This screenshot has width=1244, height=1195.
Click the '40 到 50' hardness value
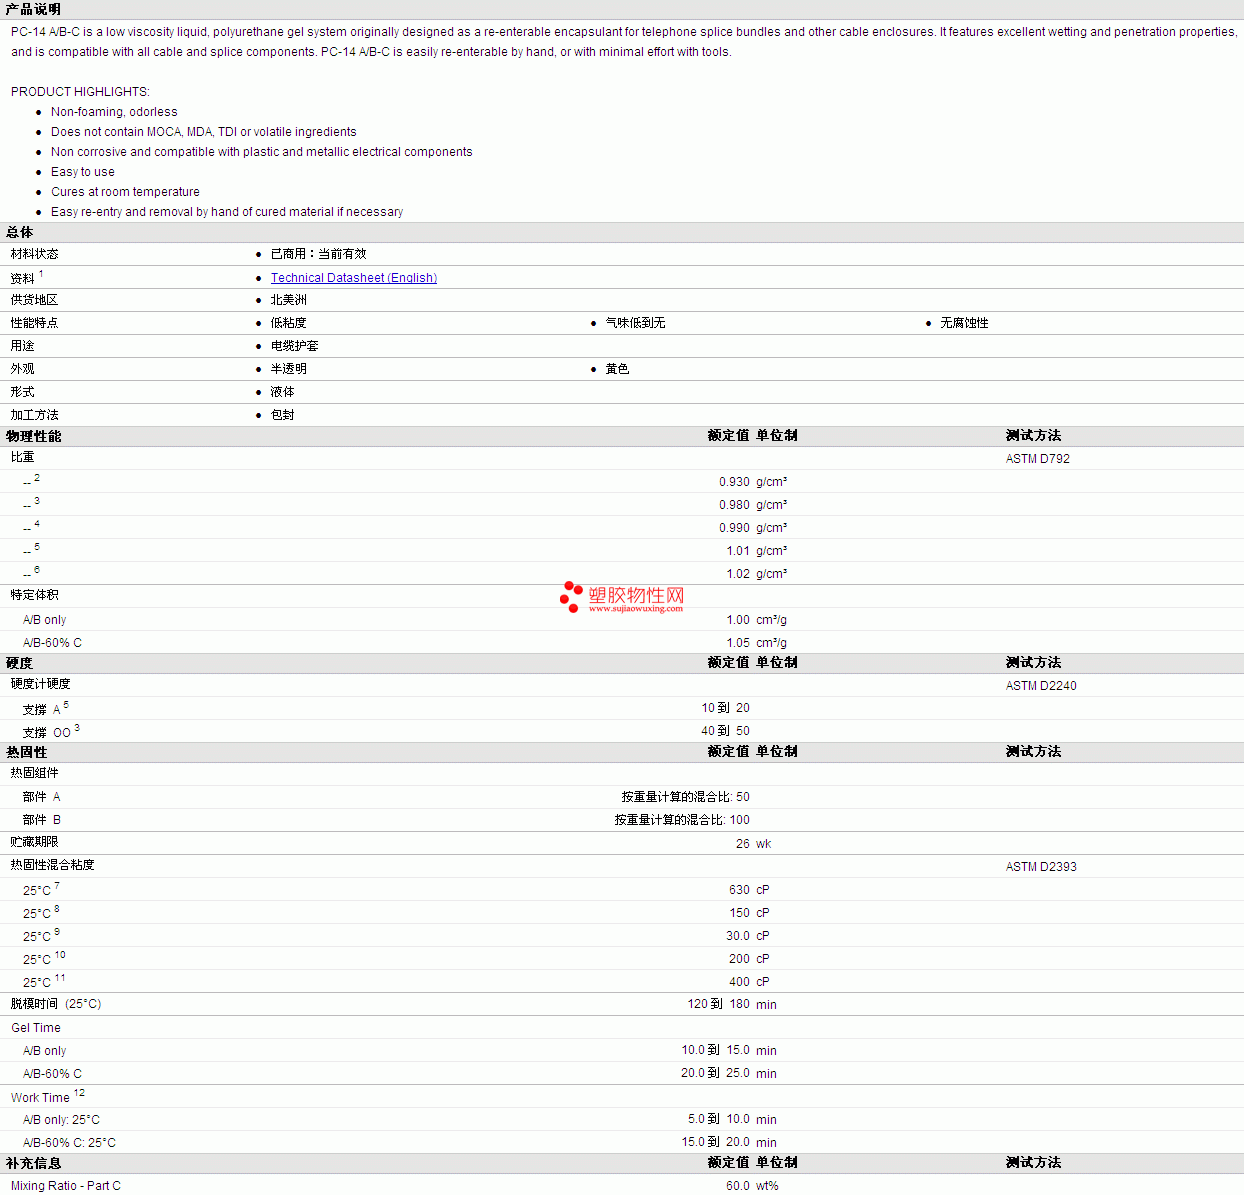[726, 731]
